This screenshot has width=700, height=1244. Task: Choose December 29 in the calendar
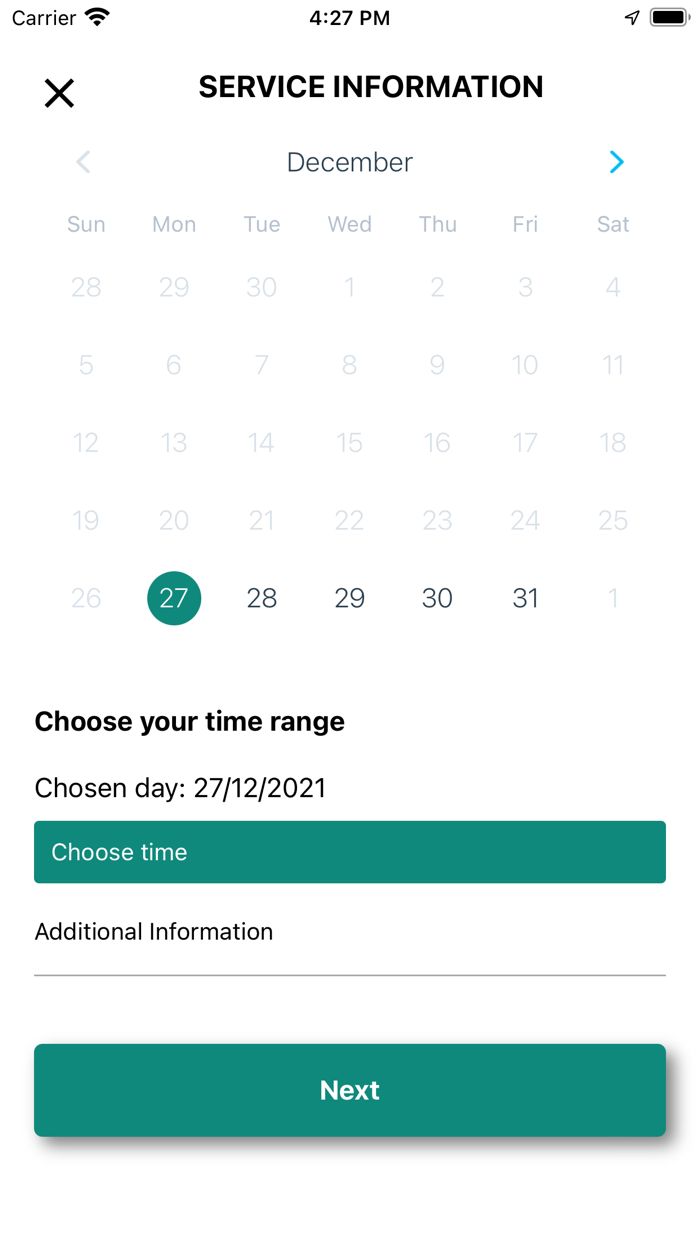click(349, 598)
